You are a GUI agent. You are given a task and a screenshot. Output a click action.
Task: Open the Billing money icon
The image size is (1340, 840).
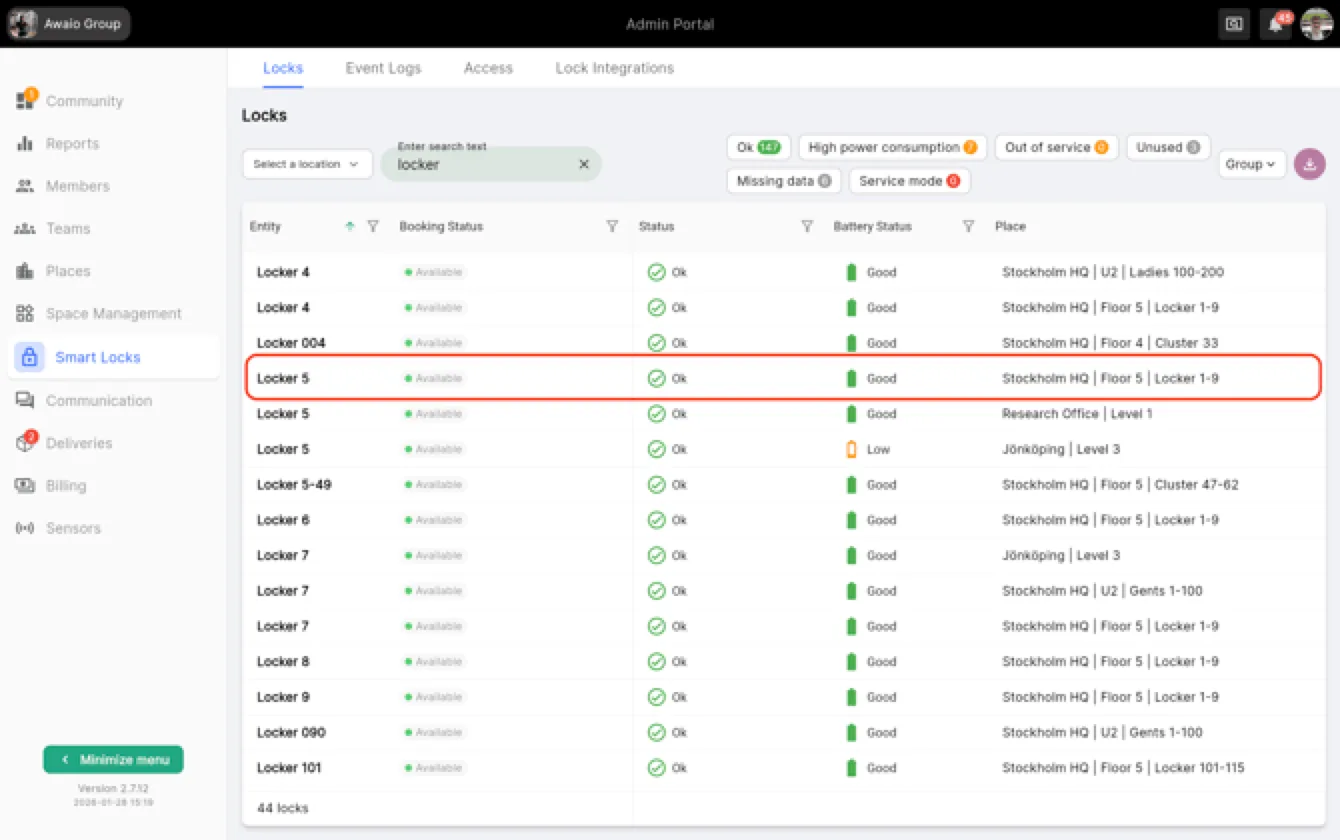[x=26, y=485]
